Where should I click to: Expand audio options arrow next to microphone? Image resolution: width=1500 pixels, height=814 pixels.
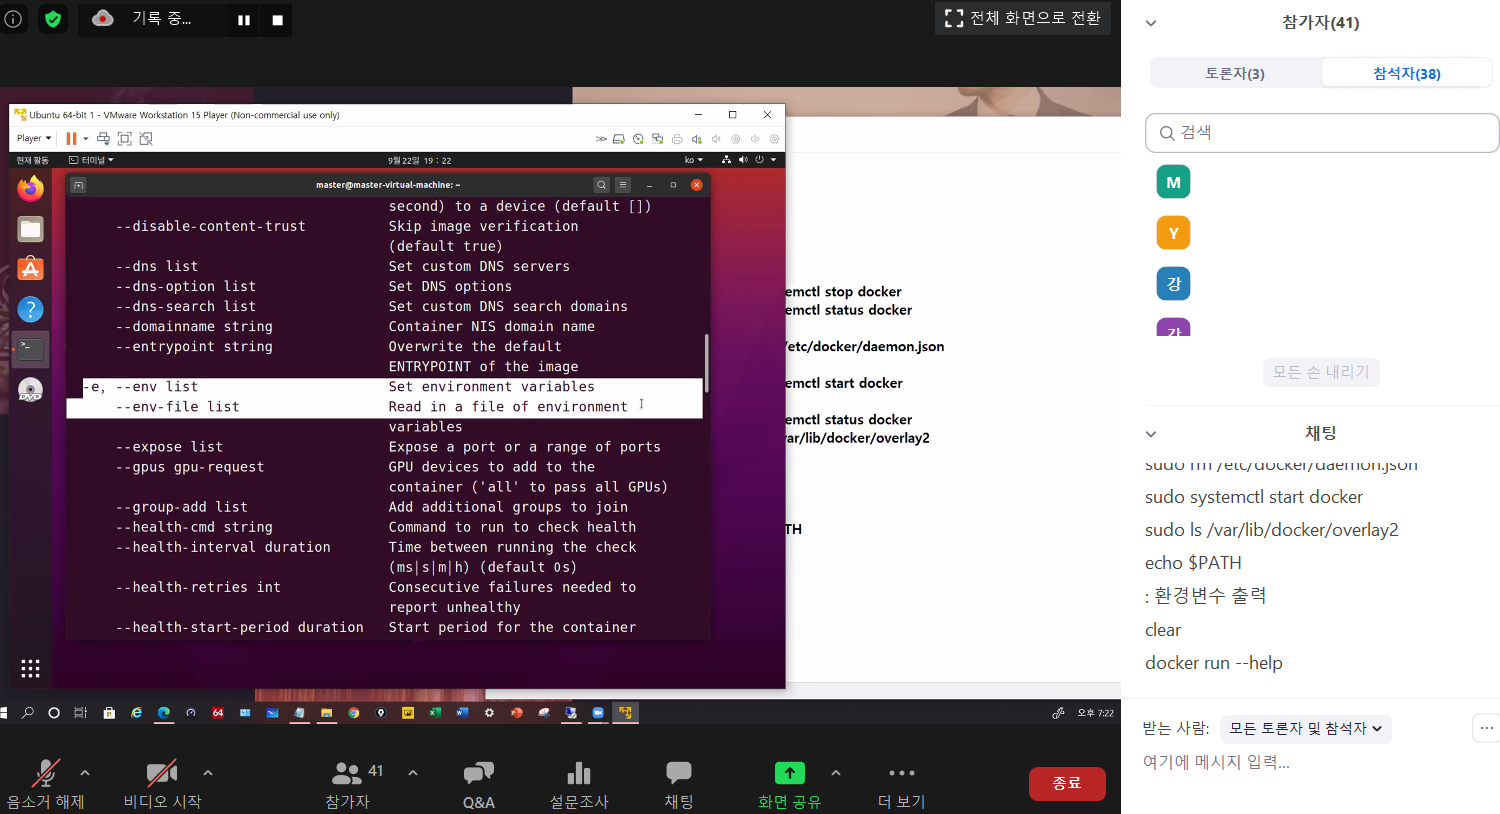coord(85,772)
